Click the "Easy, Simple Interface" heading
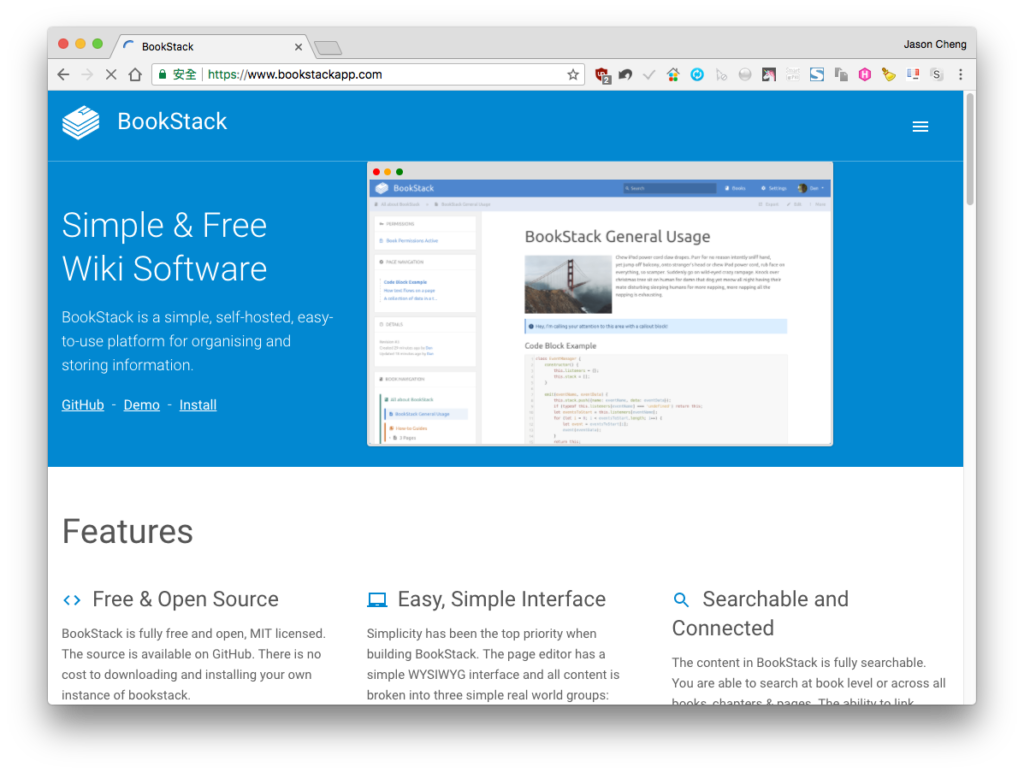 (502, 599)
